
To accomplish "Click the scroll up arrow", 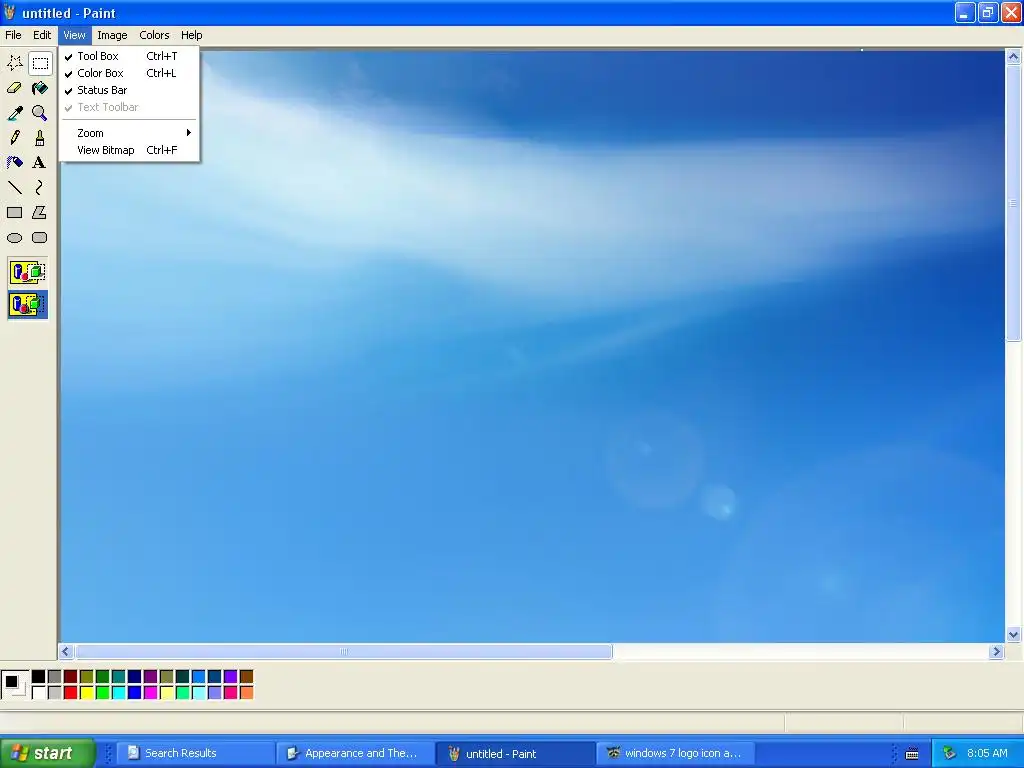I will 1014,57.
